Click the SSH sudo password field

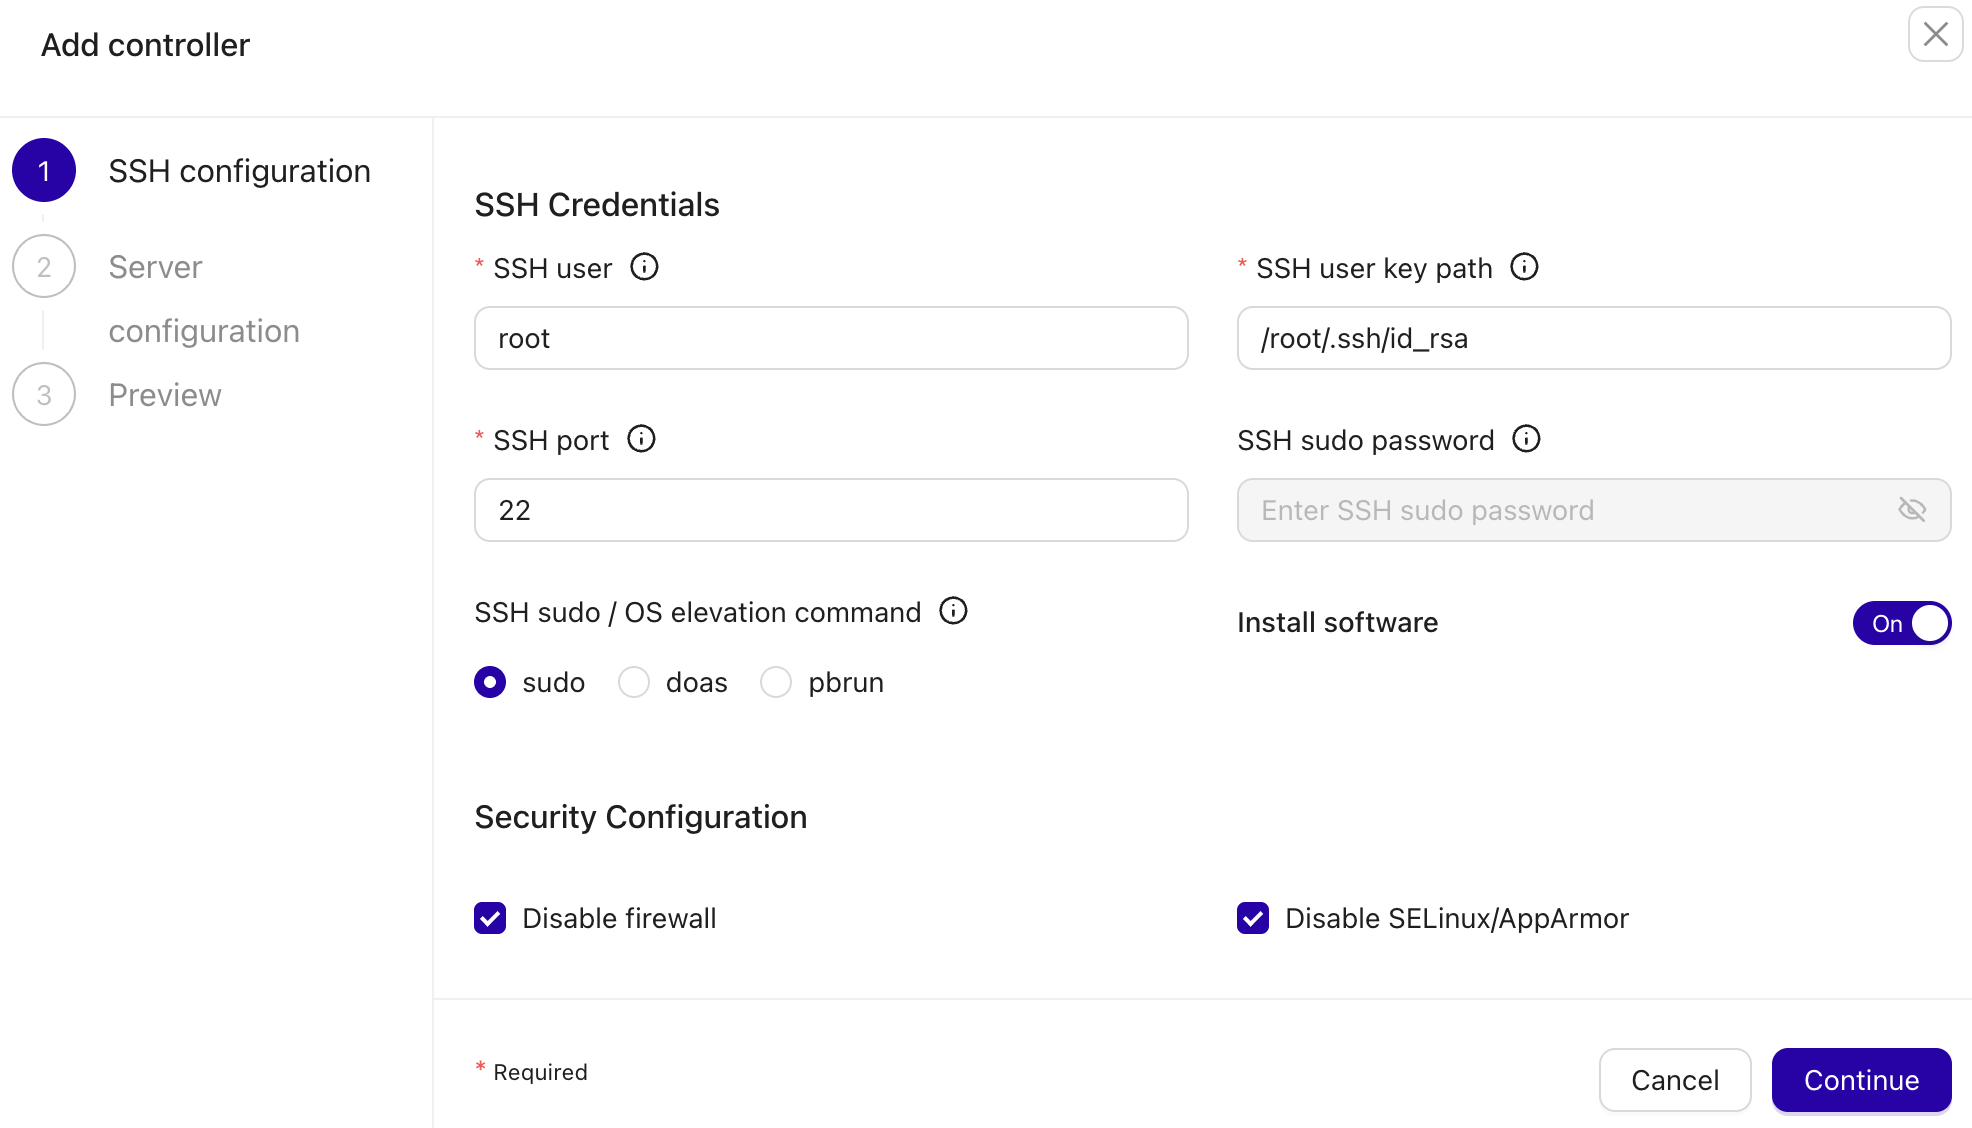pyautogui.click(x=1560, y=510)
